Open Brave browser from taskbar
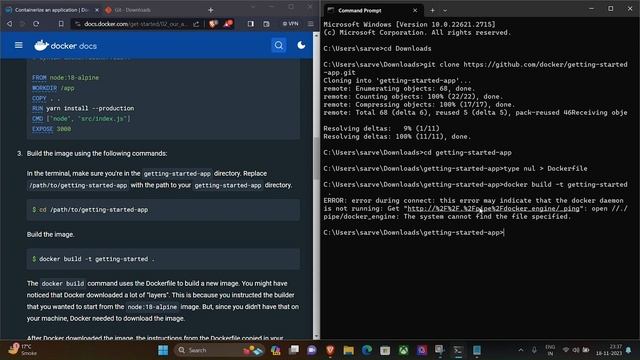 [330, 350]
